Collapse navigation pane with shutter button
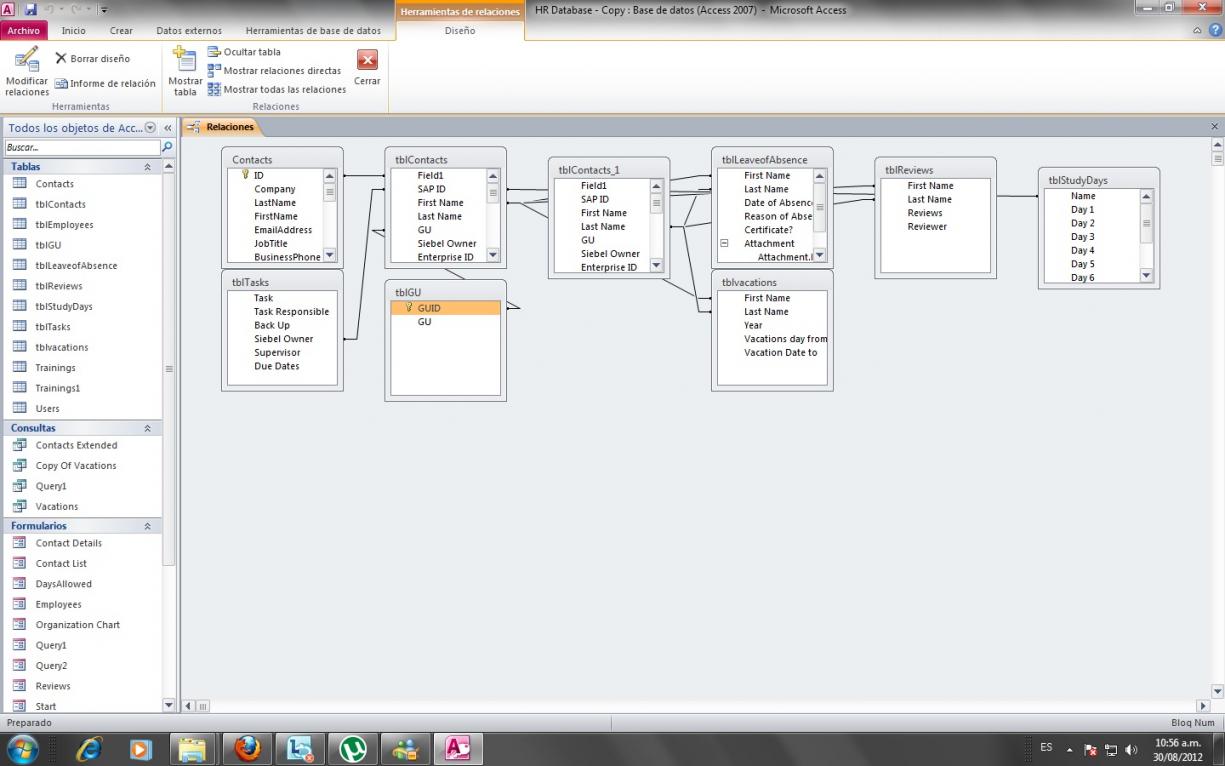This screenshot has width=1225, height=766. pyautogui.click(x=168, y=128)
